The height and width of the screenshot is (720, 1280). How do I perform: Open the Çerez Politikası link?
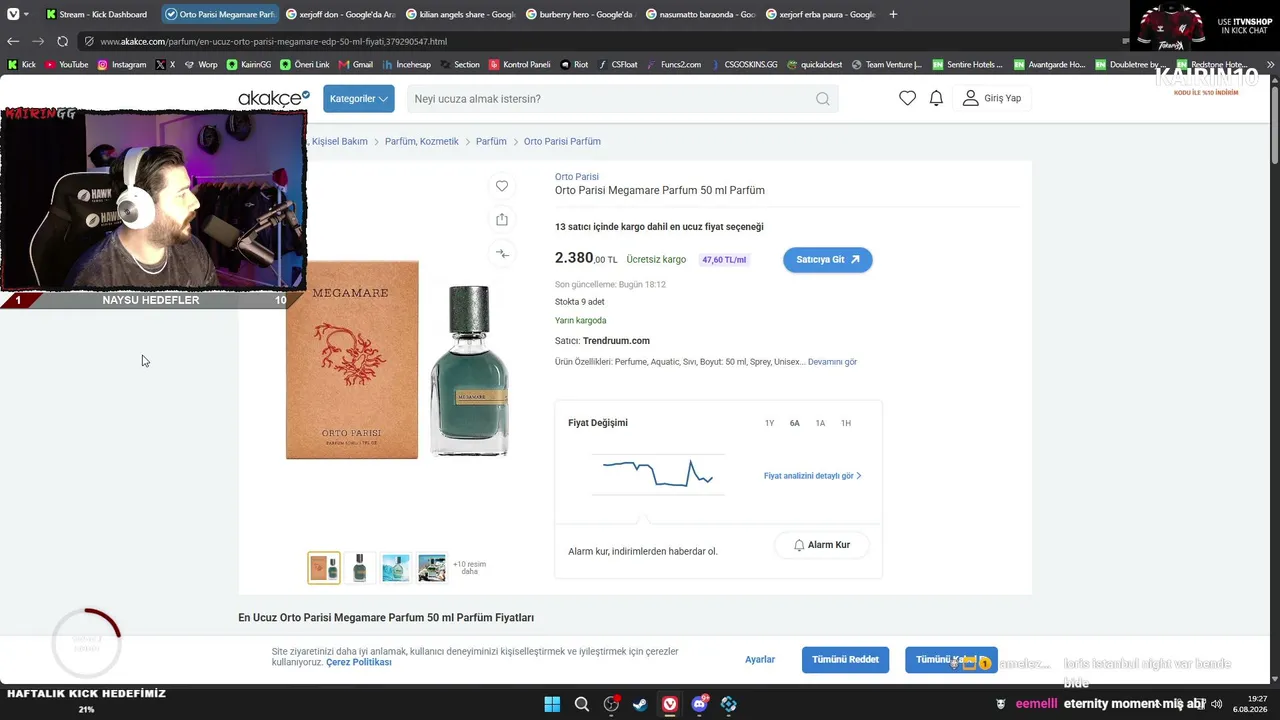point(359,662)
